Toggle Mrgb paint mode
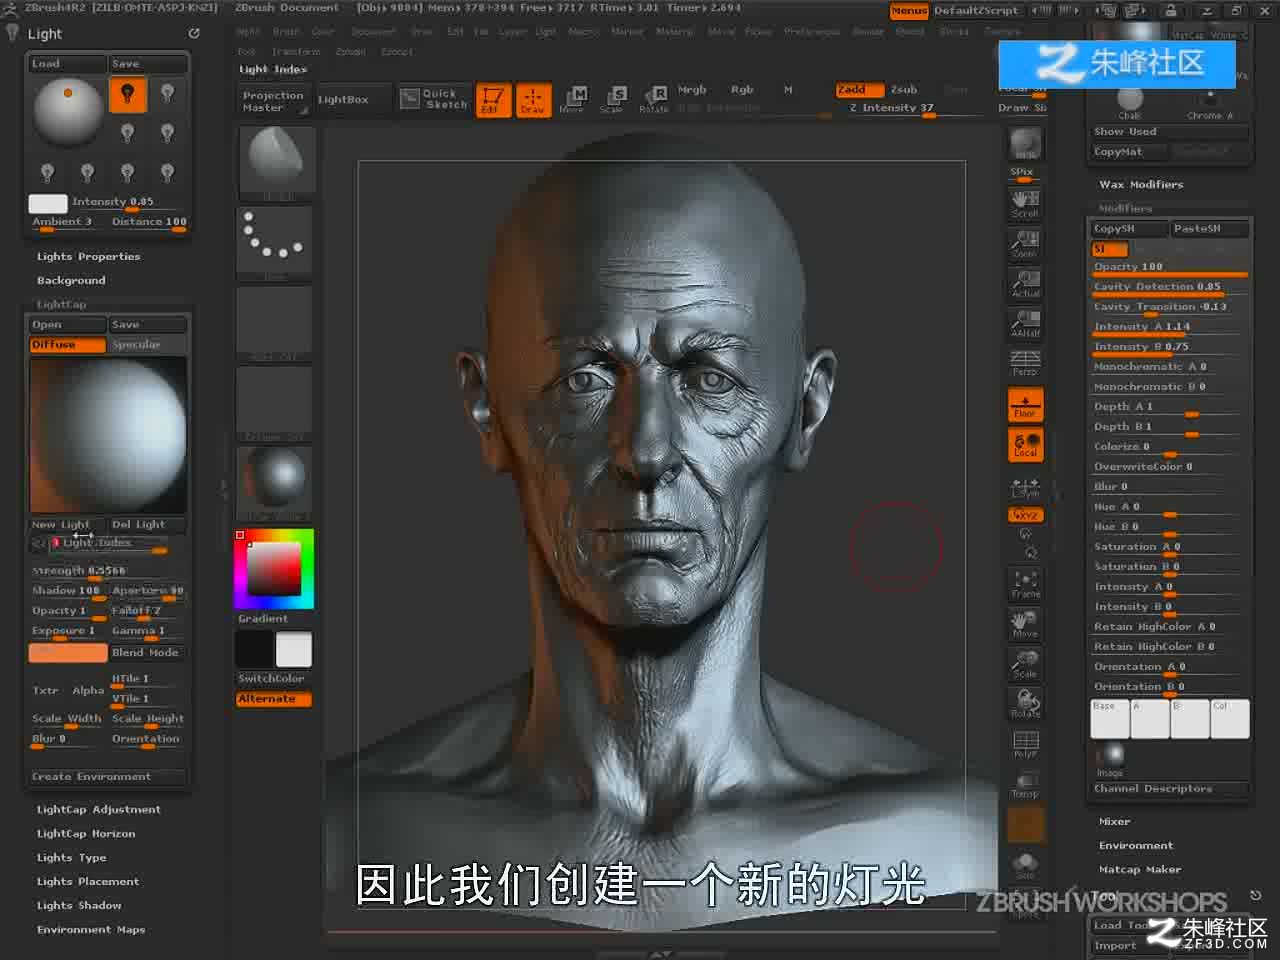 [692, 90]
